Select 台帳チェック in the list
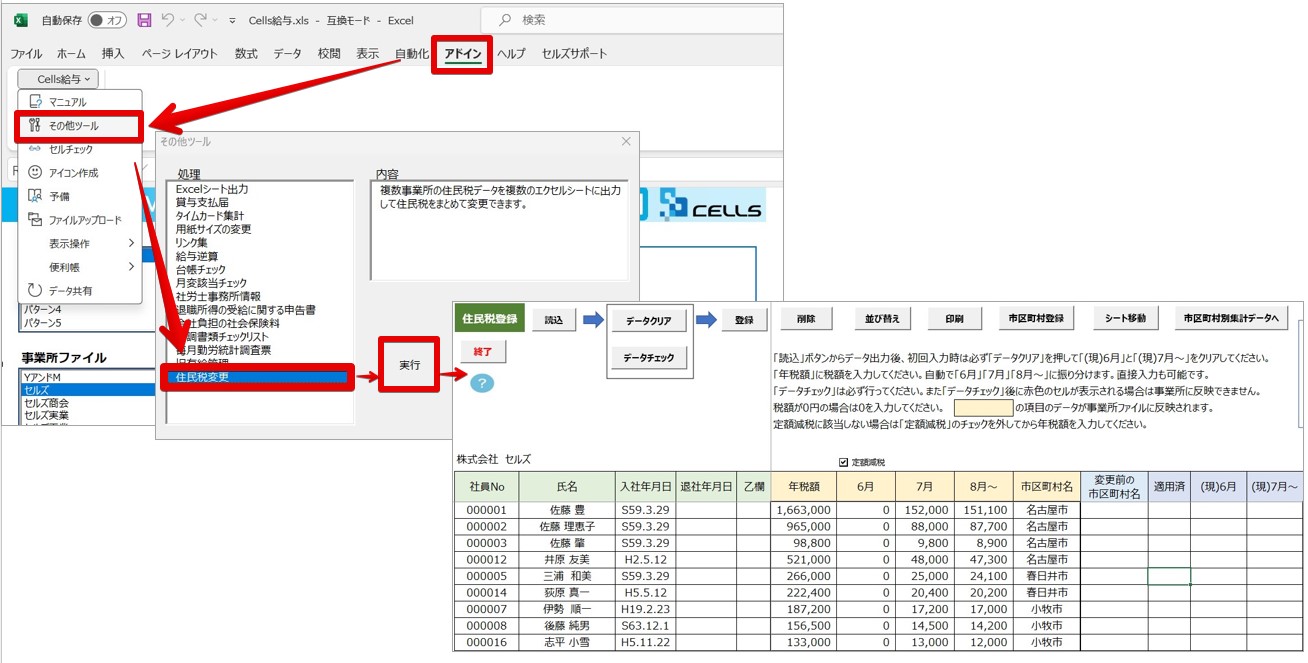Image resolution: width=1308 pixels, height=663 pixels. [x=200, y=270]
